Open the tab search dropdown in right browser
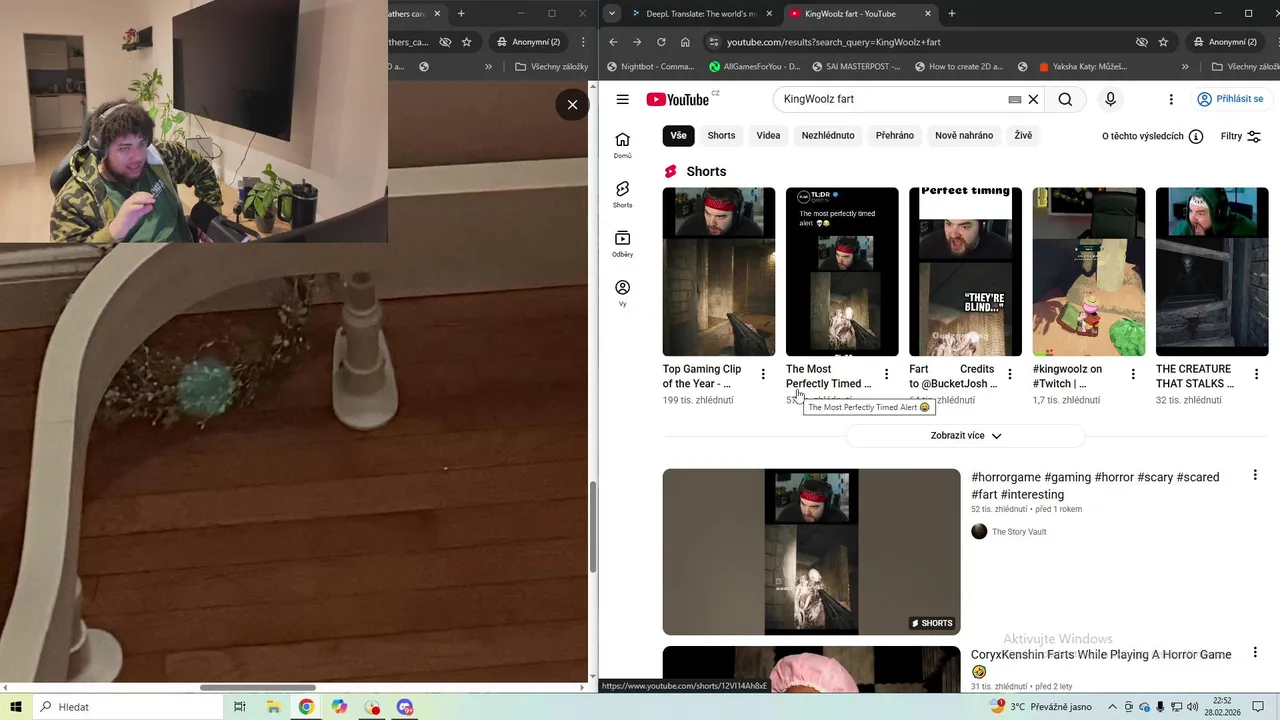 point(611,14)
